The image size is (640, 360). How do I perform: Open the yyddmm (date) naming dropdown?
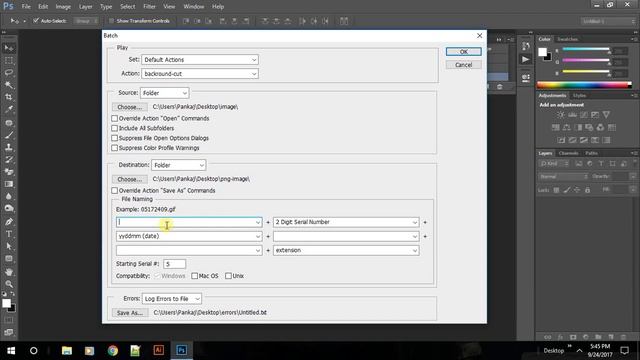189,236
